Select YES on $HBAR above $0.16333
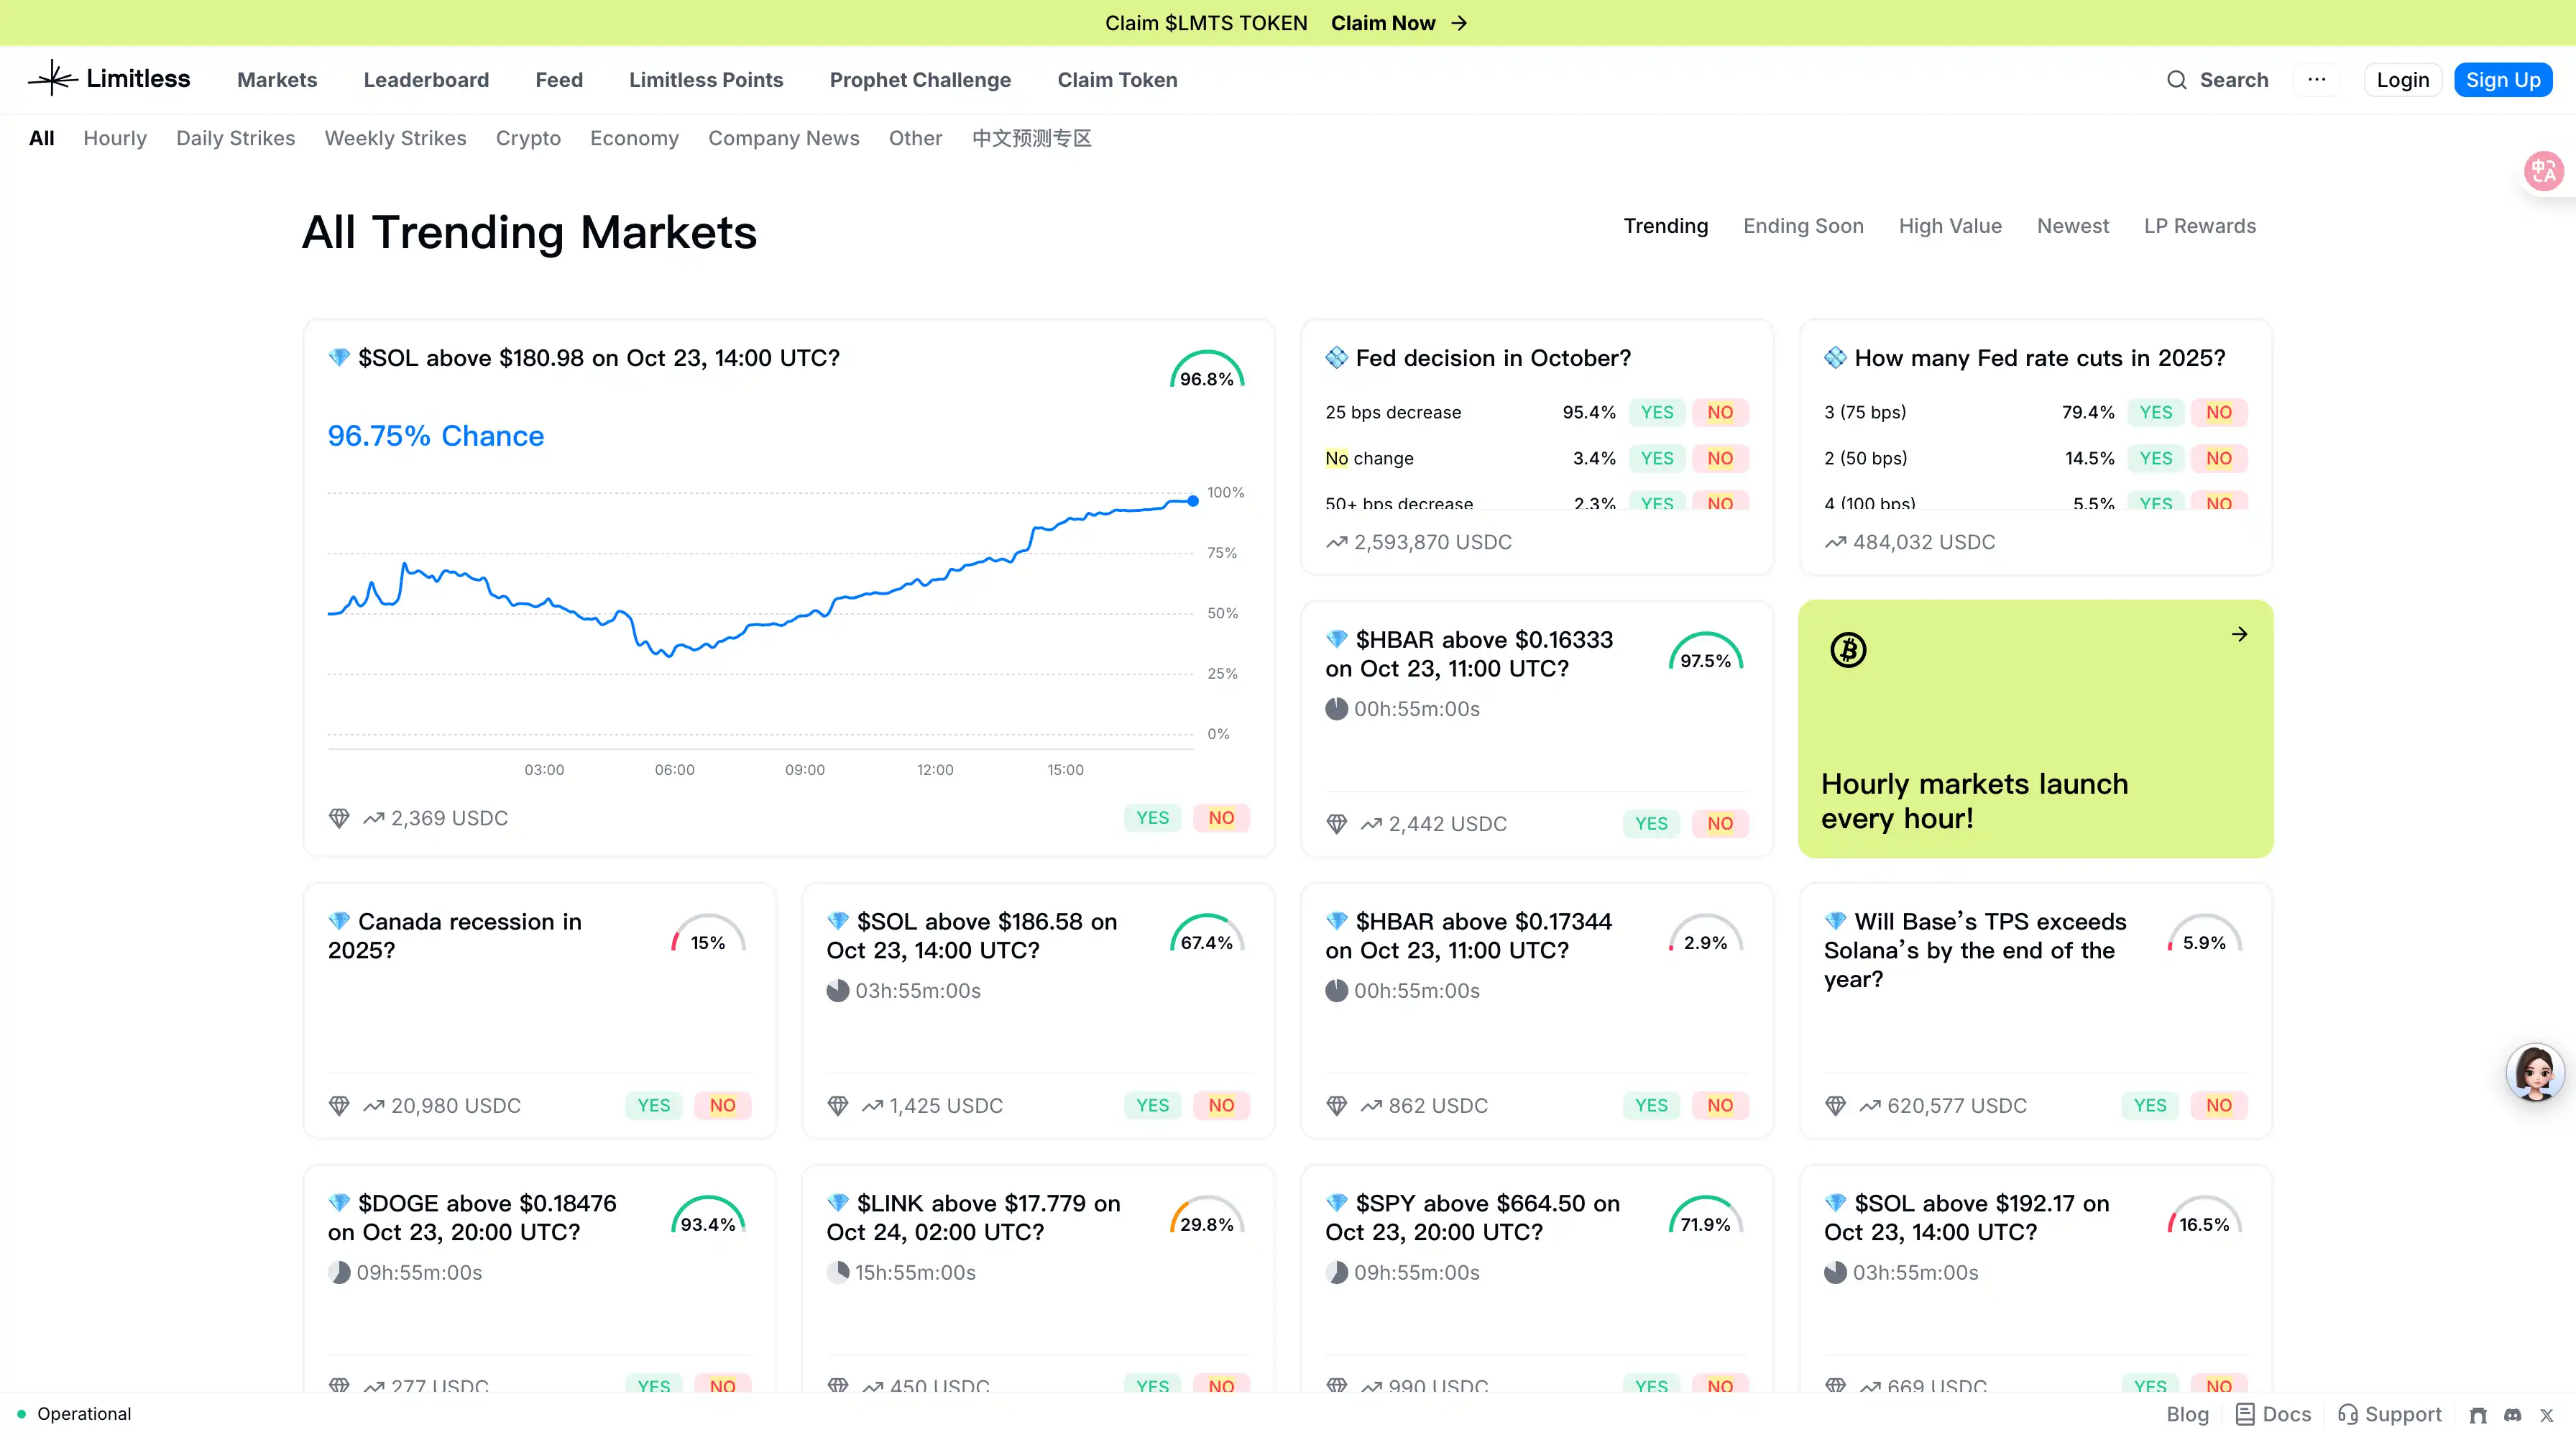 [1650, 823]
